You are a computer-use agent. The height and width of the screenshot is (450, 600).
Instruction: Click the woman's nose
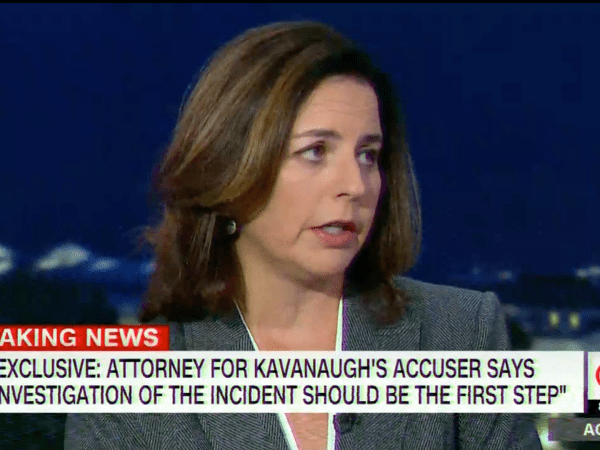(x=351, y=182)
